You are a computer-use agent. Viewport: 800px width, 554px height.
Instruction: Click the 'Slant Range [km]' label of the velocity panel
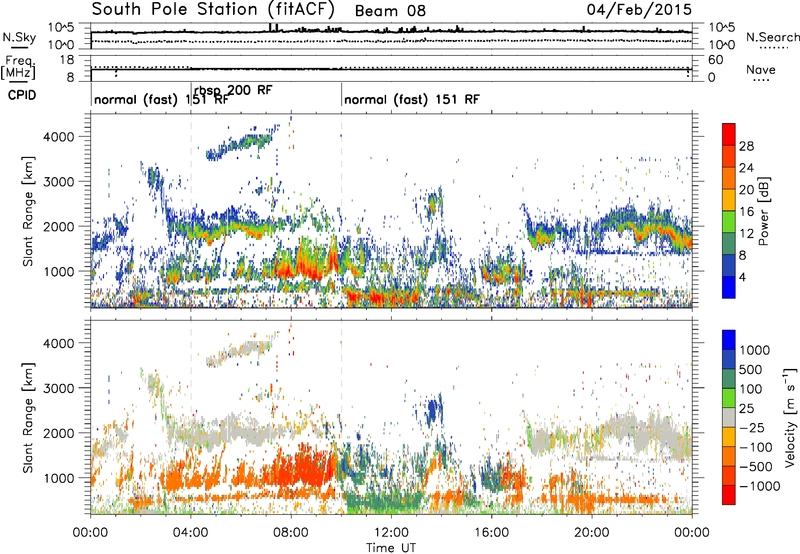pos(28,418)
